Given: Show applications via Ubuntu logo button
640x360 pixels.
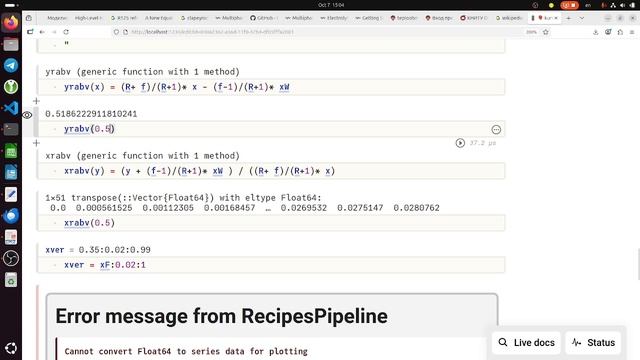Looking at the screenshot, I should 11,348.
